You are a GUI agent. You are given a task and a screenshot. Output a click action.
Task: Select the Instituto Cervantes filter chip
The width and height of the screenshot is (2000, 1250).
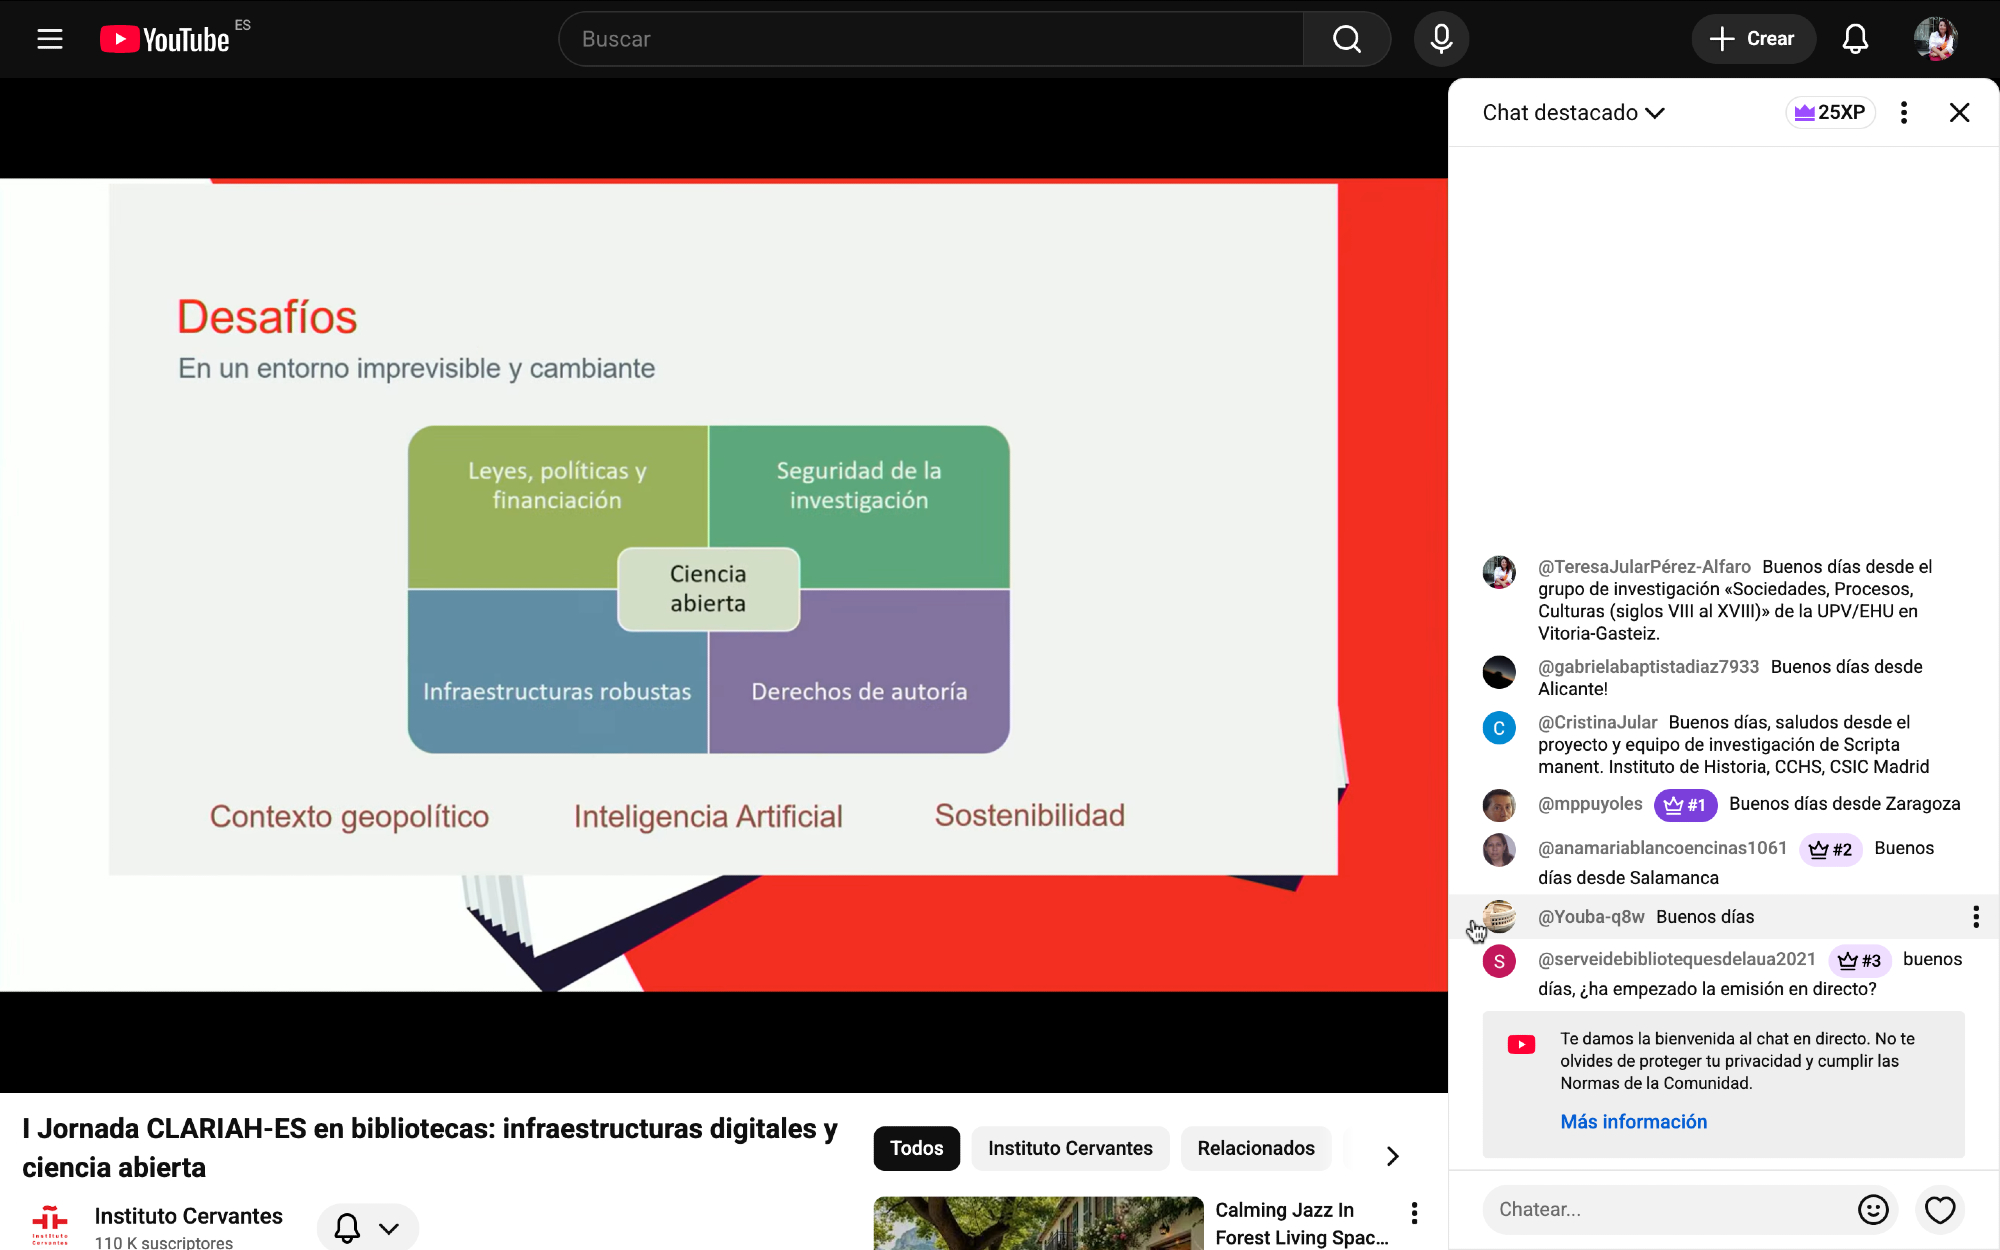point(1070,1148)
